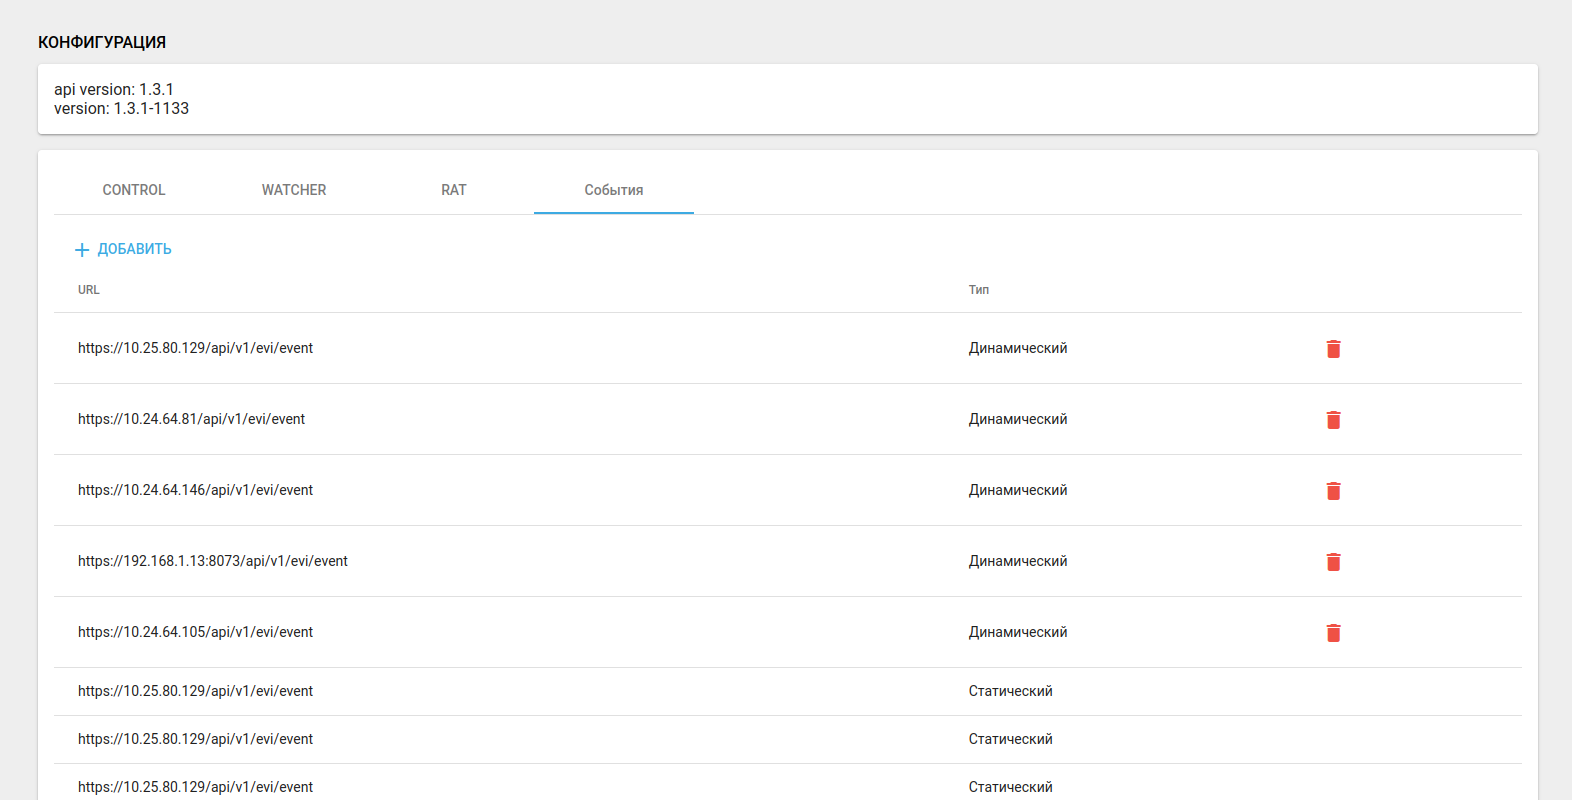Delete the 192.168.1.13:8073 event URL
The height and width of the screenshot is (800, 1572).
[x=1333, y=562]
